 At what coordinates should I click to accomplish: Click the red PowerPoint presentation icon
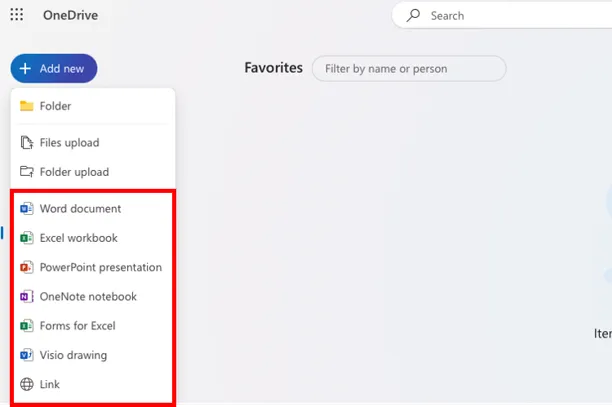coord(27,267)
